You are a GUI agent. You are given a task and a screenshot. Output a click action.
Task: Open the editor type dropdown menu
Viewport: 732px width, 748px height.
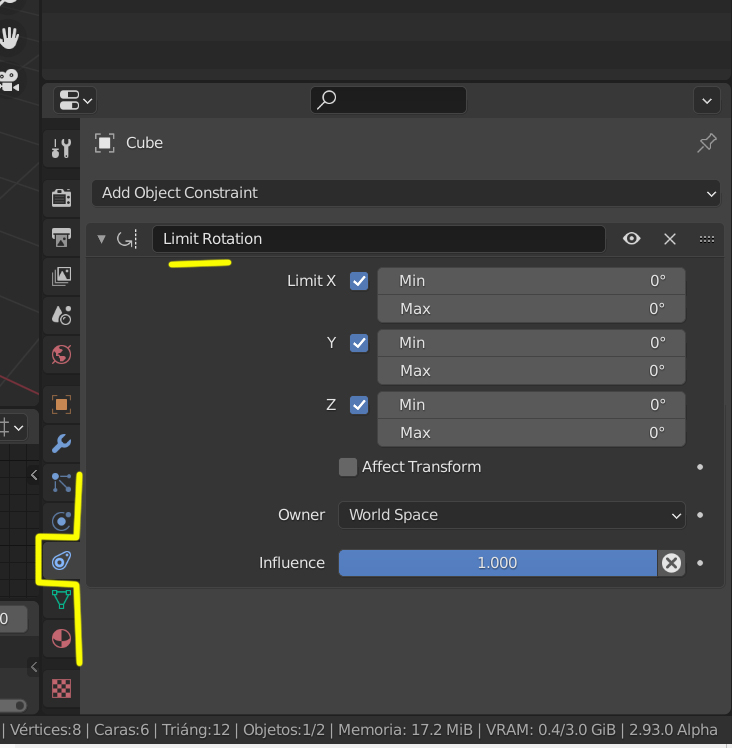(76, 100)
